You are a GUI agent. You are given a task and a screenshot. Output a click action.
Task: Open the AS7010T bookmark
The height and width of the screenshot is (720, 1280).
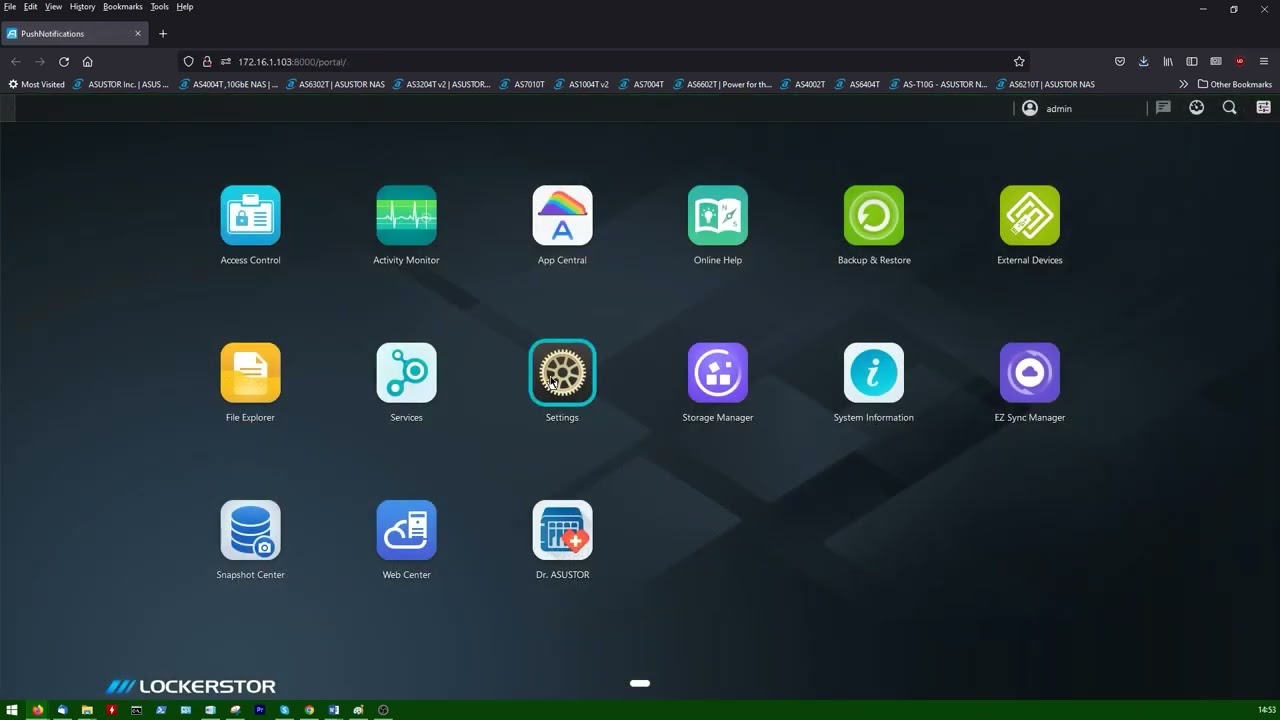pyautogui.click(x=522, y=84)
